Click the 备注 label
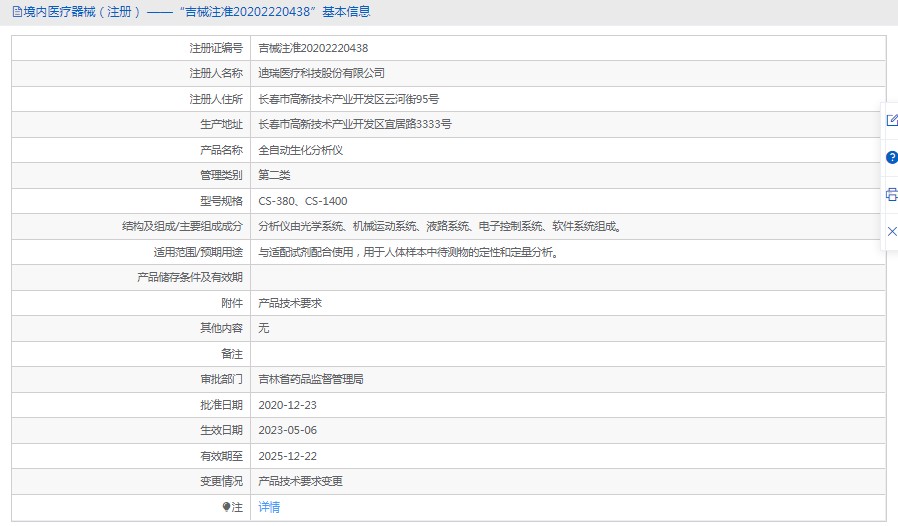Screen dimensions: 898x526 (x=232, y=354)
